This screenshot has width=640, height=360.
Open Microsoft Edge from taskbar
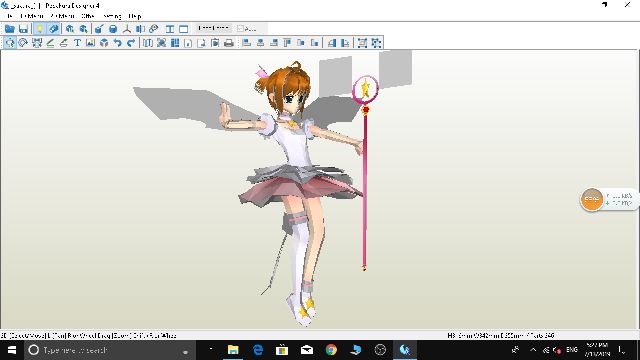[x=258, y=350]
